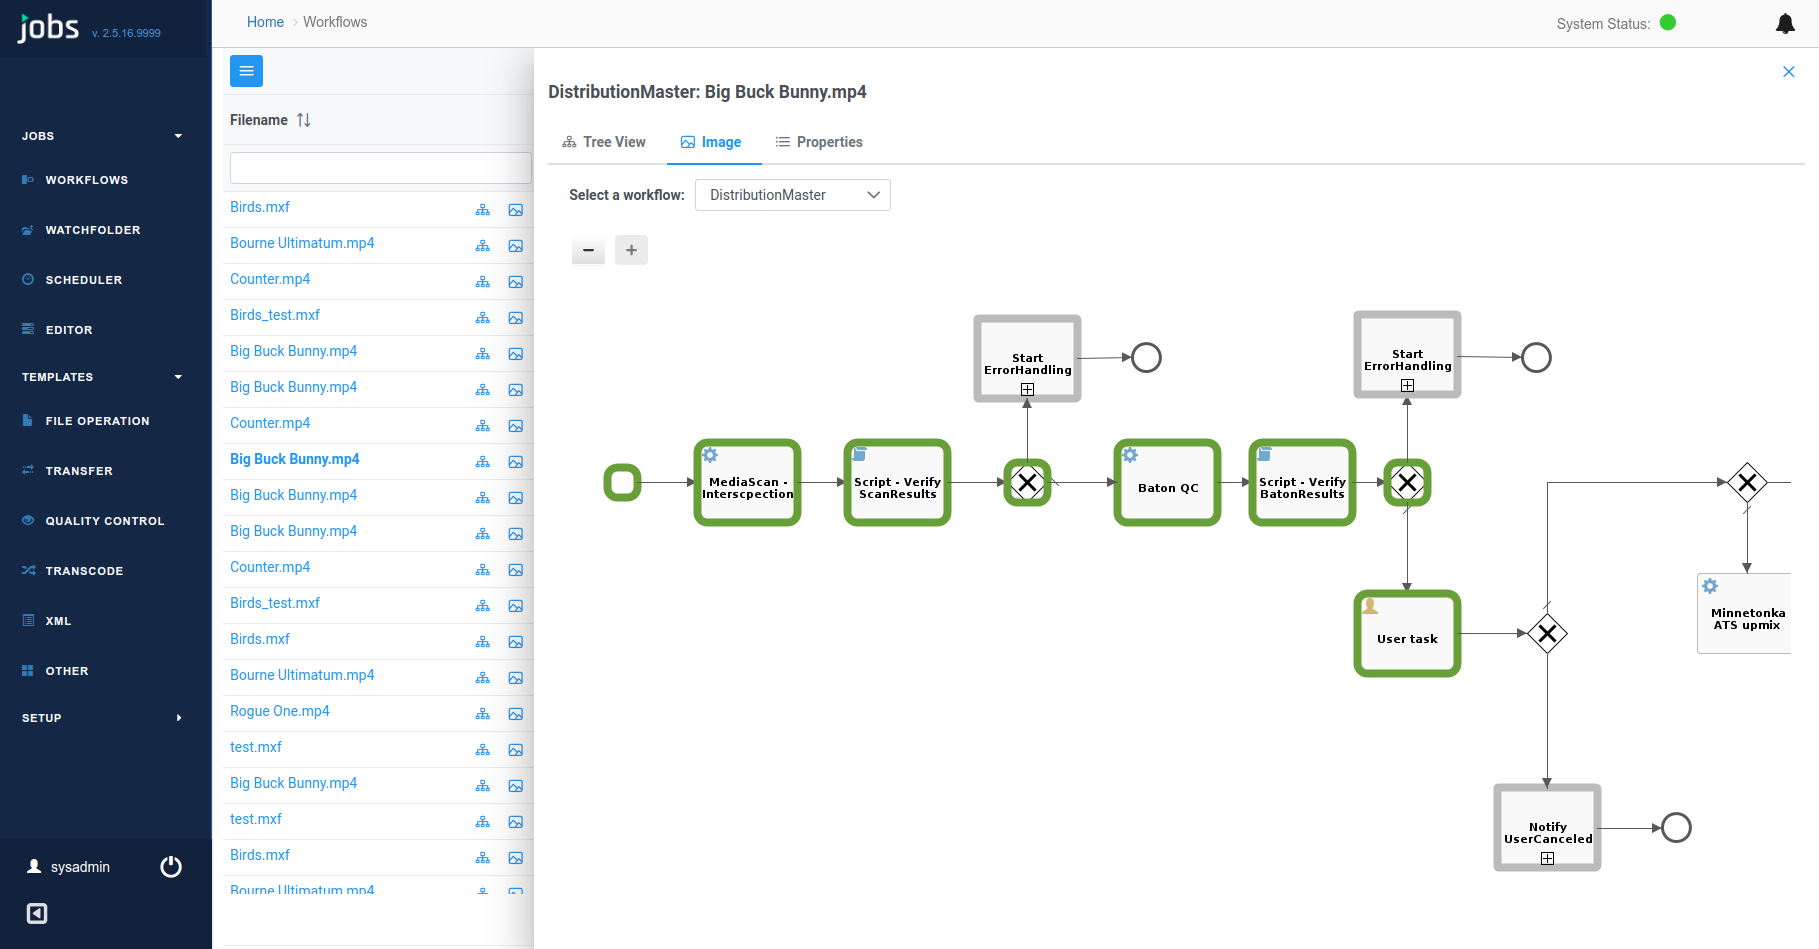Image resolution: width=1819 pixels, height=949 pixels.
Task: Toggle Filename column sort order
Action: point(304,120)
